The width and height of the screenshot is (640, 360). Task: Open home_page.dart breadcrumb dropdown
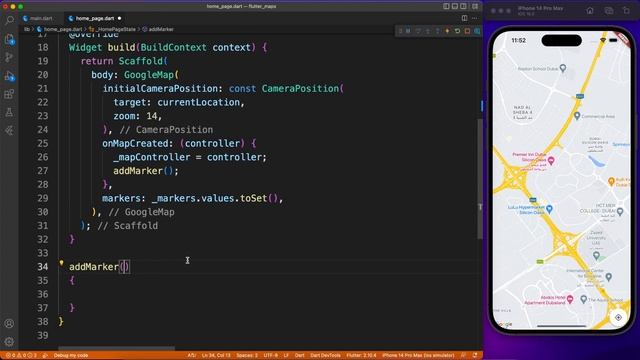(60, 29)
